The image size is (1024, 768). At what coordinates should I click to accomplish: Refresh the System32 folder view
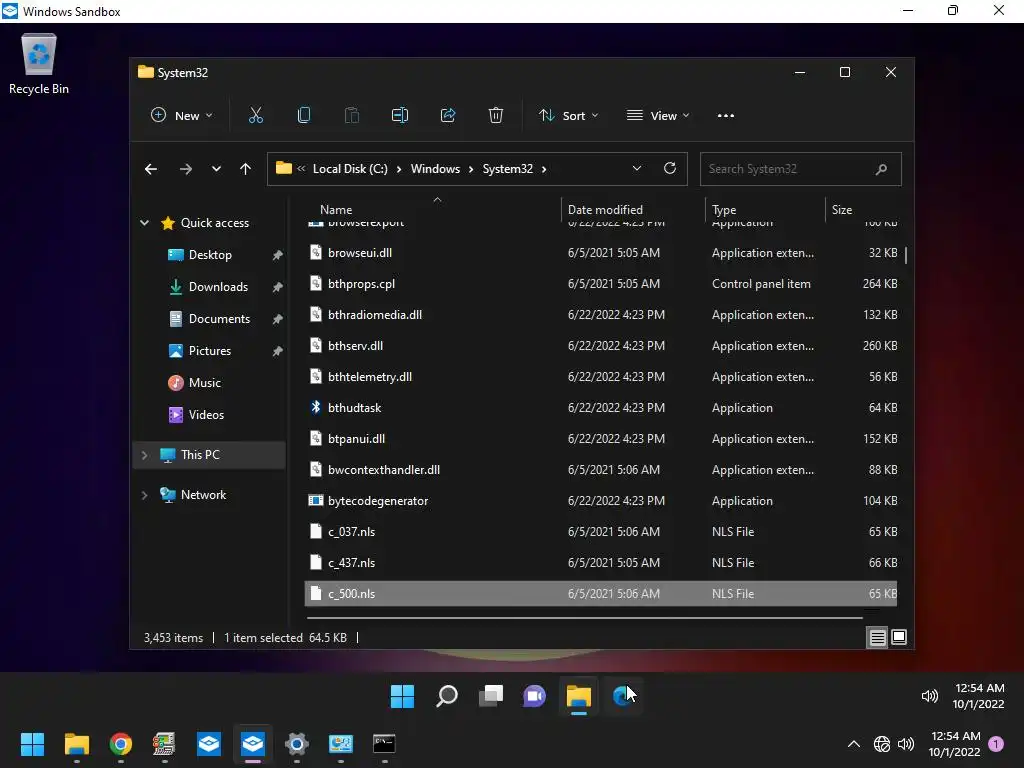click(x=669, y=168)
